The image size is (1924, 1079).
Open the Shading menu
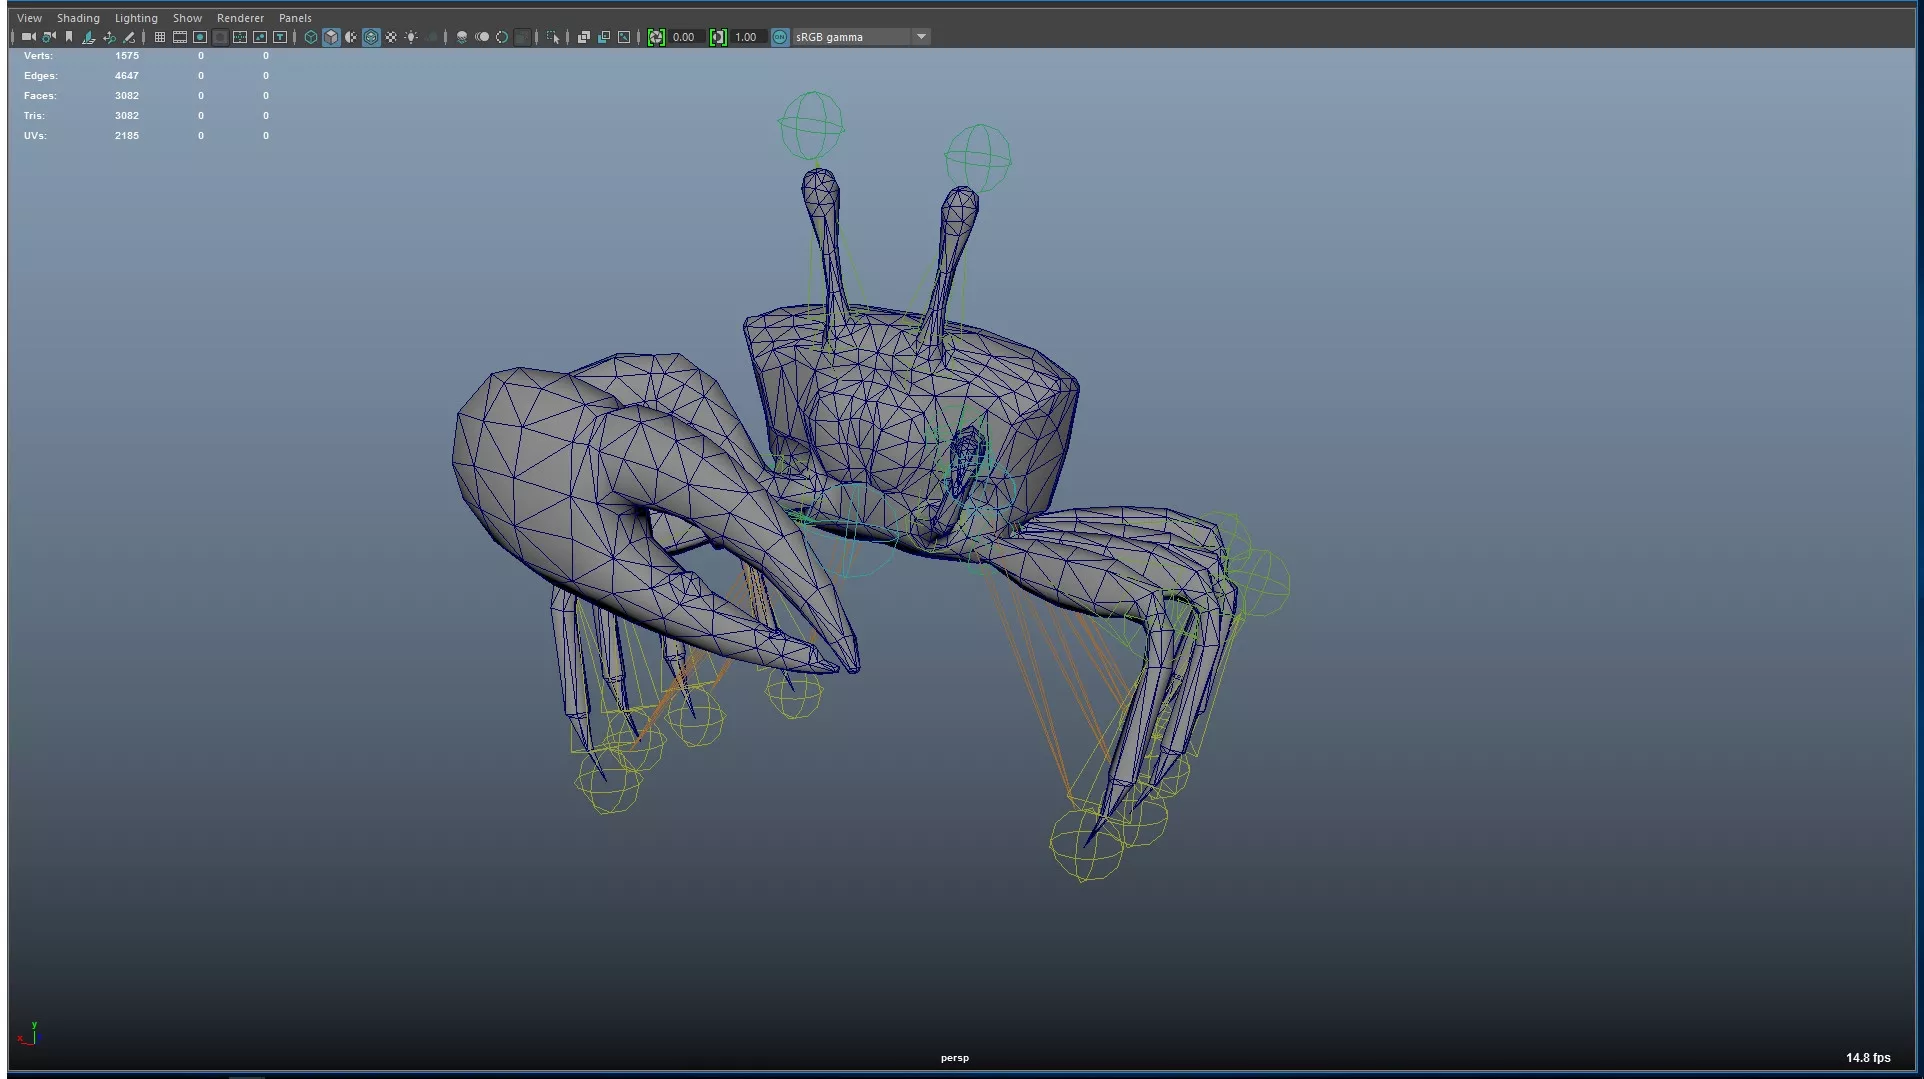pyautogui.click(x=78, y=18)
